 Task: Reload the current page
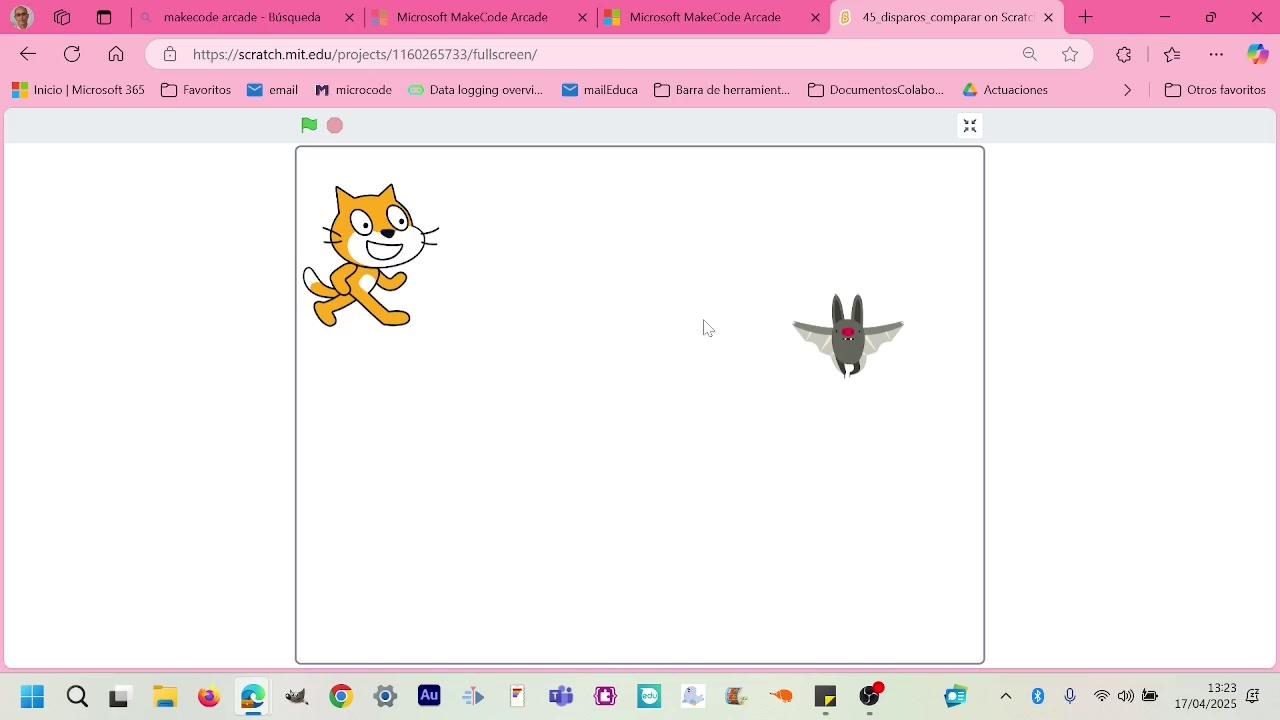coord(72,54)
